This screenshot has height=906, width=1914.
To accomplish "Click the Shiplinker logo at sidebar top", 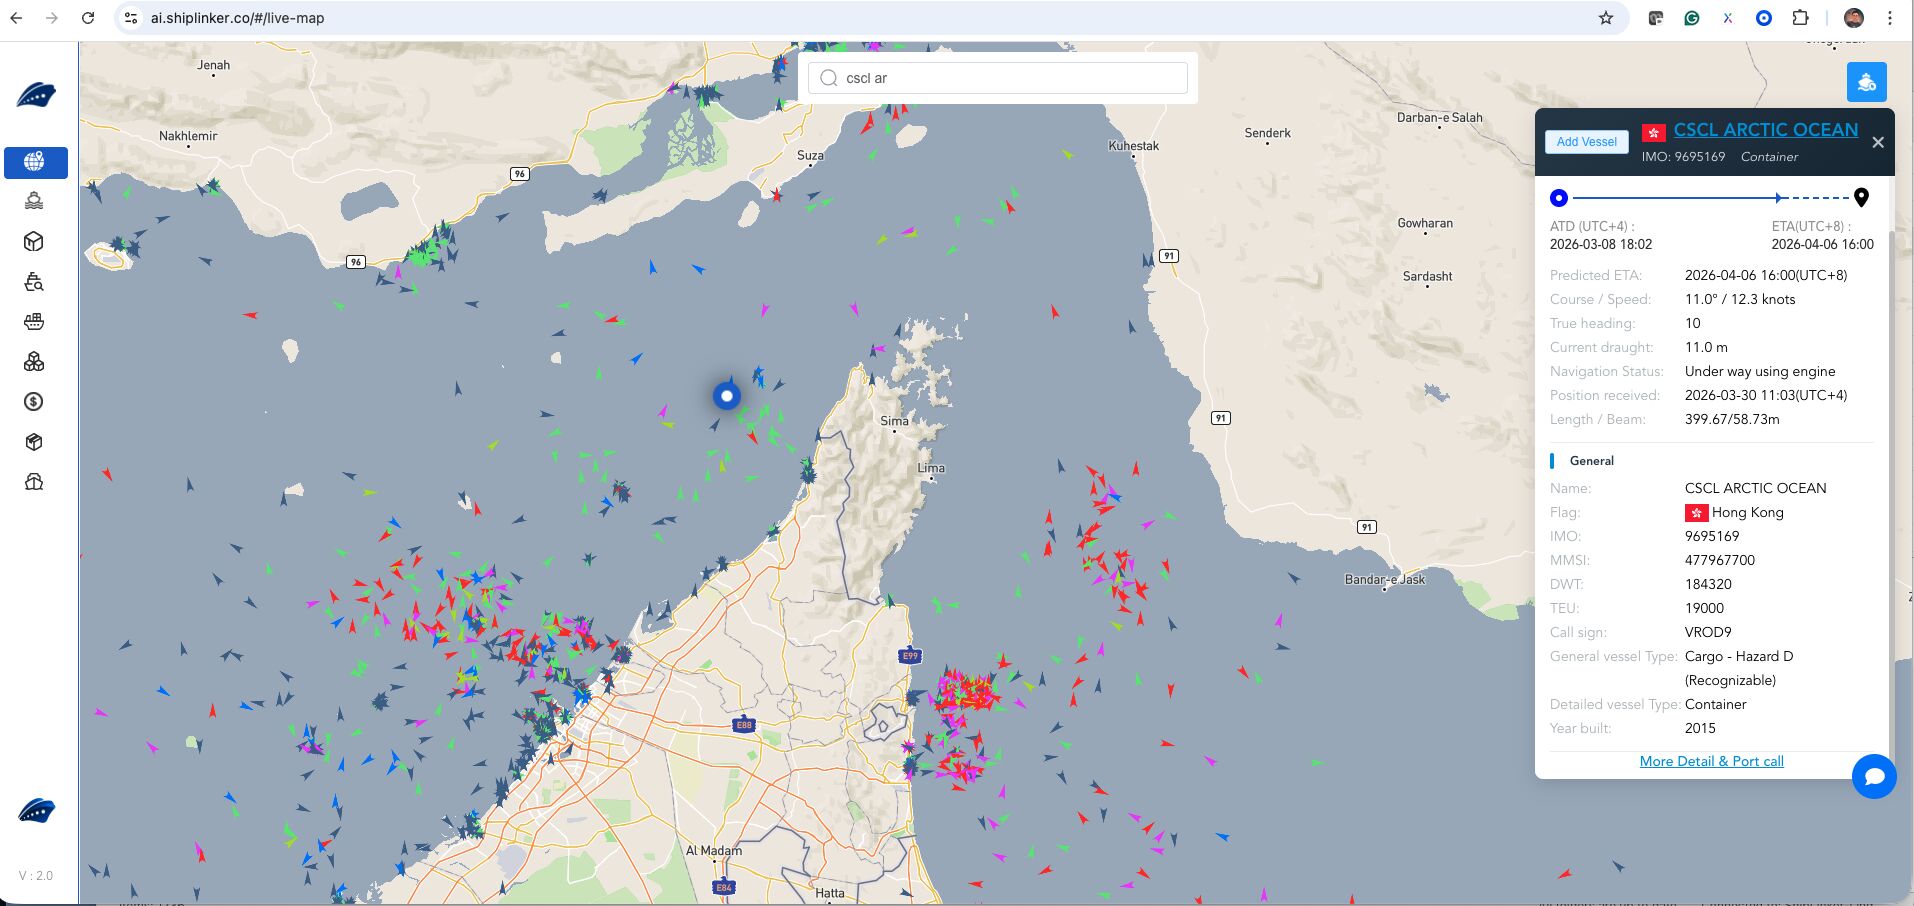I will pos(36,95).
